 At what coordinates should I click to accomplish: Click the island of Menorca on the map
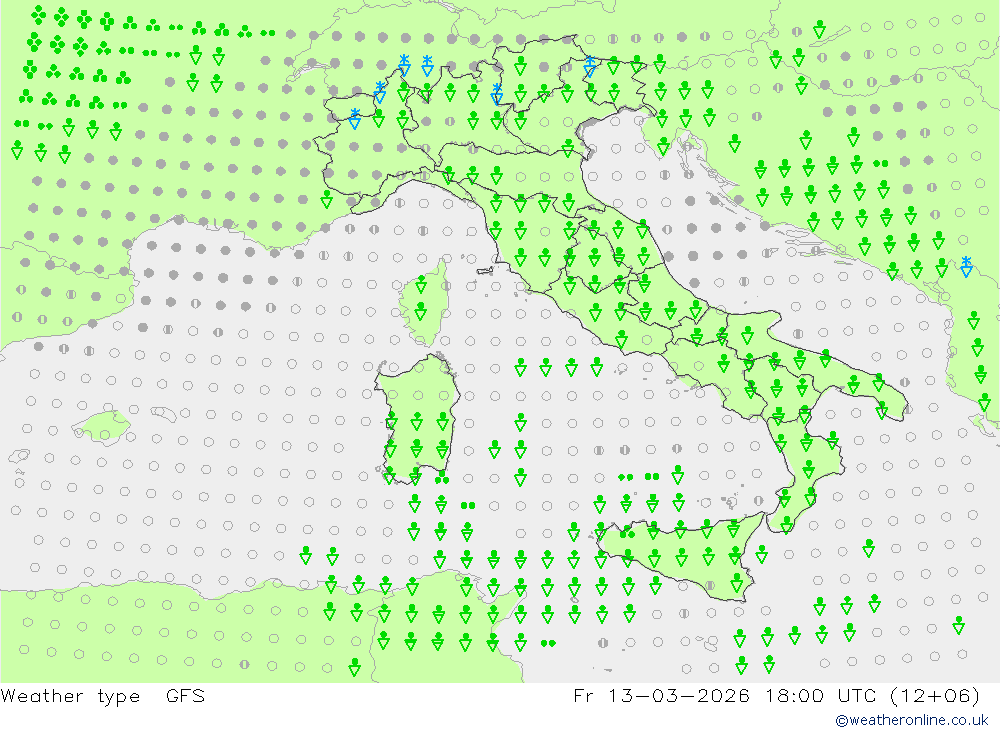coord(164,415)
